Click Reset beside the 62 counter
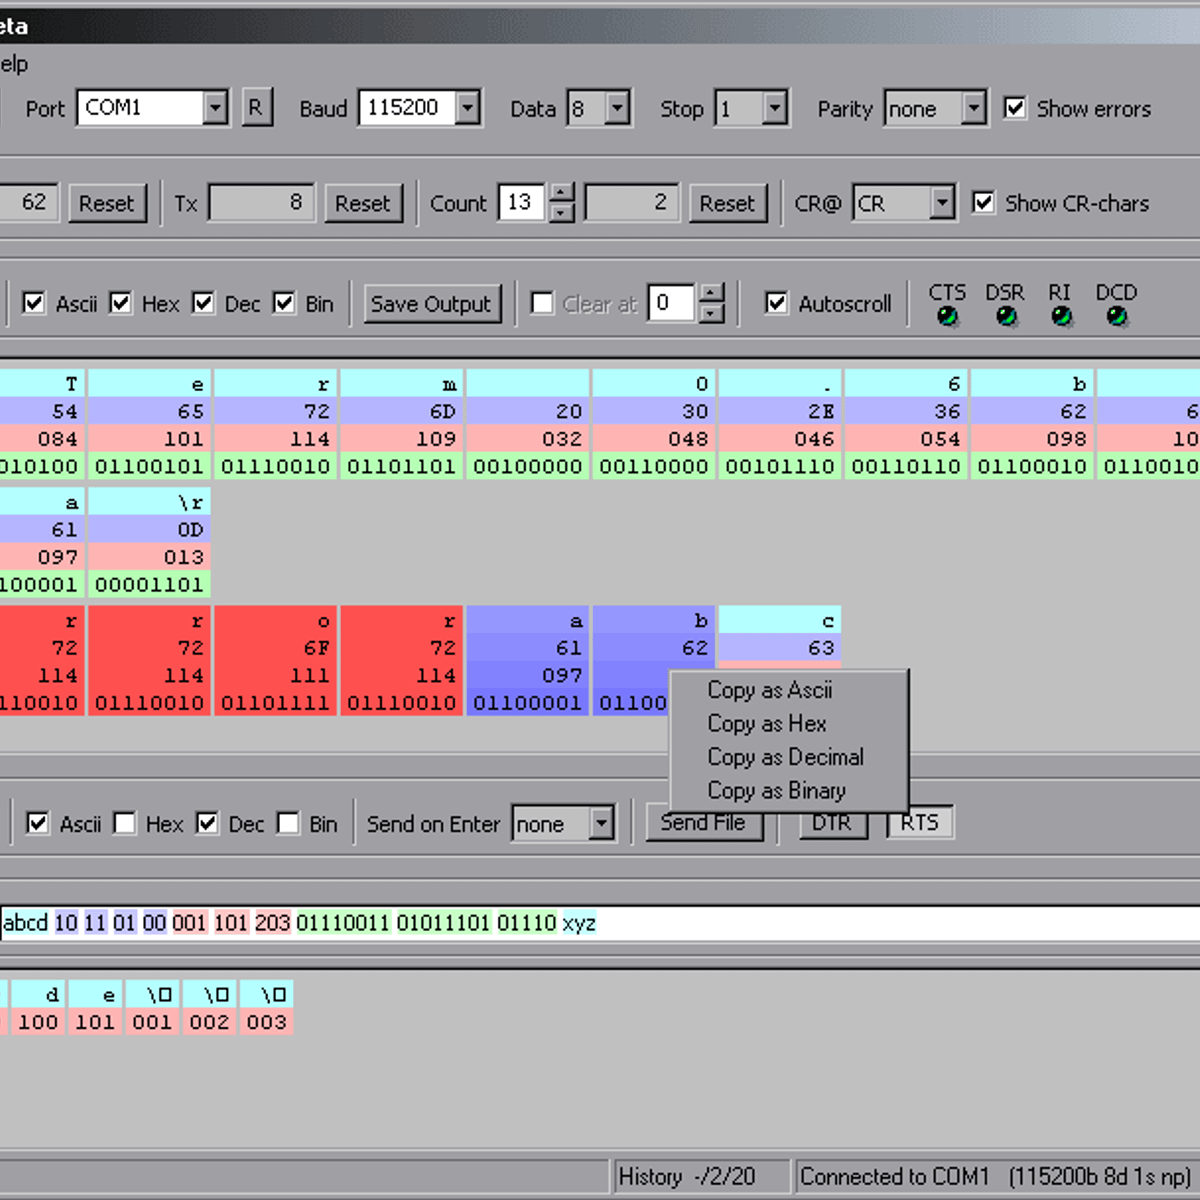Viewport: 1200px width, 1200px height. click(106, 204)
